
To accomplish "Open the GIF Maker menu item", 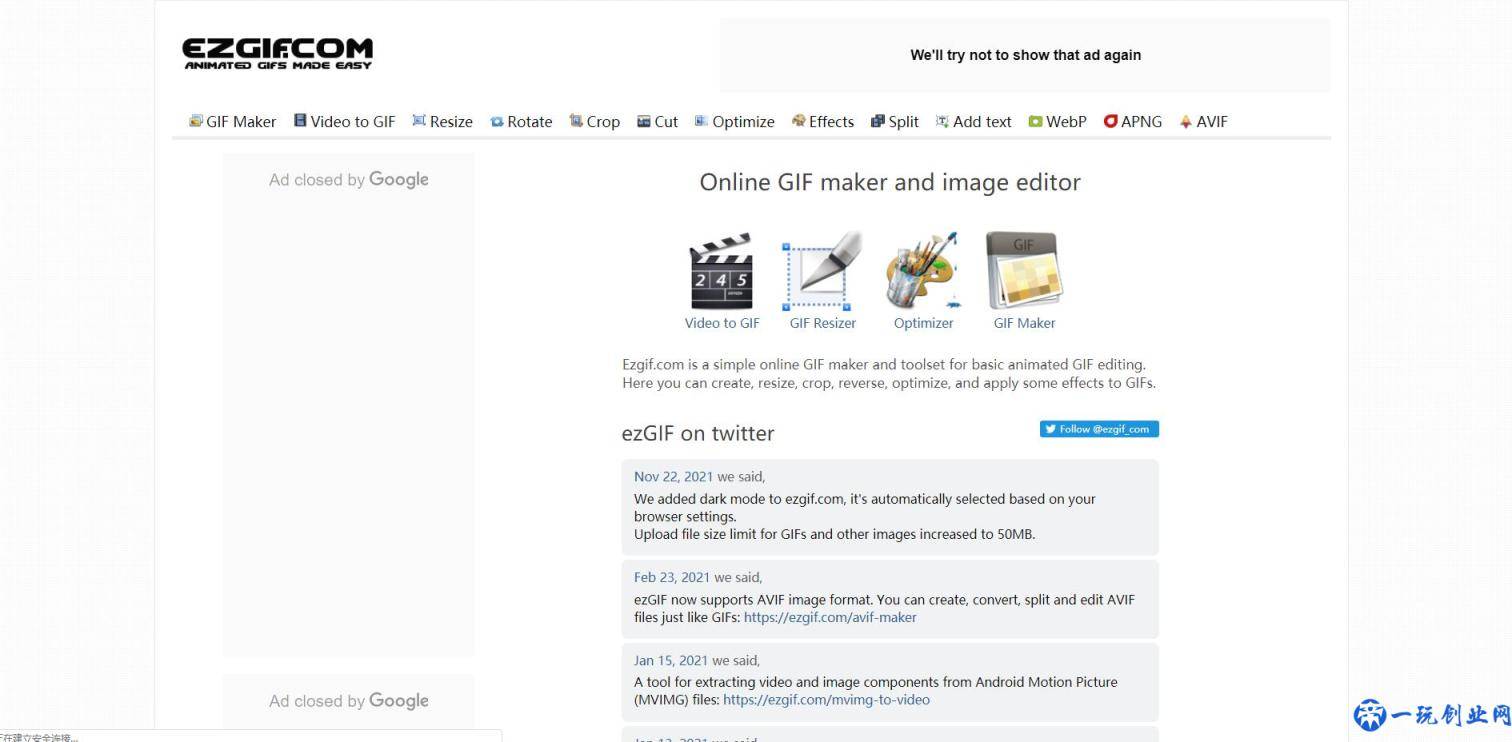I will tap(232, 121).
